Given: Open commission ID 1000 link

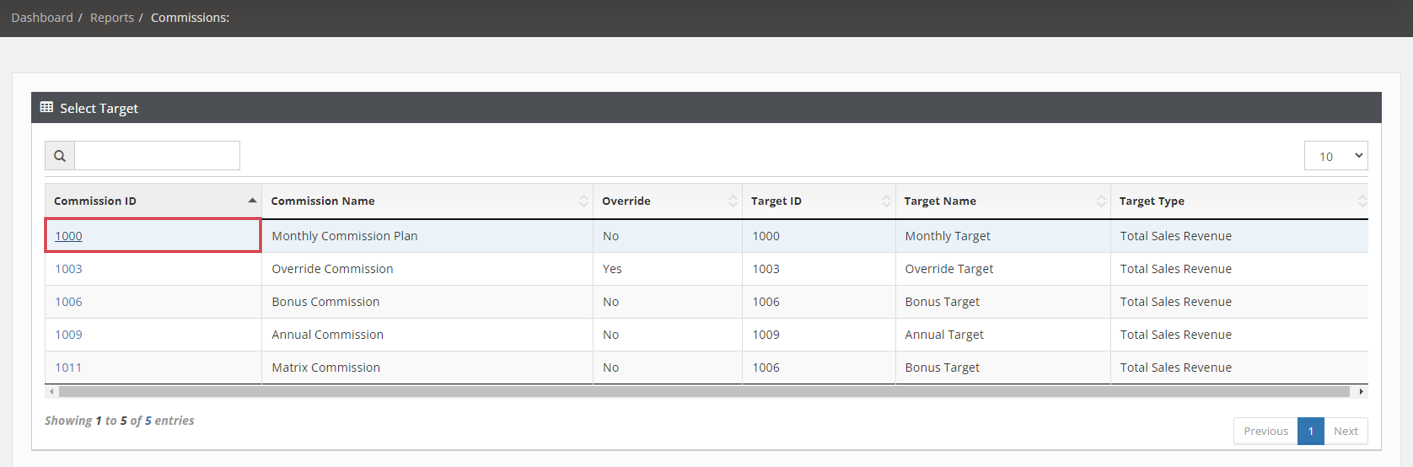Looking at the screenshot, I should [x=69, y=236].
